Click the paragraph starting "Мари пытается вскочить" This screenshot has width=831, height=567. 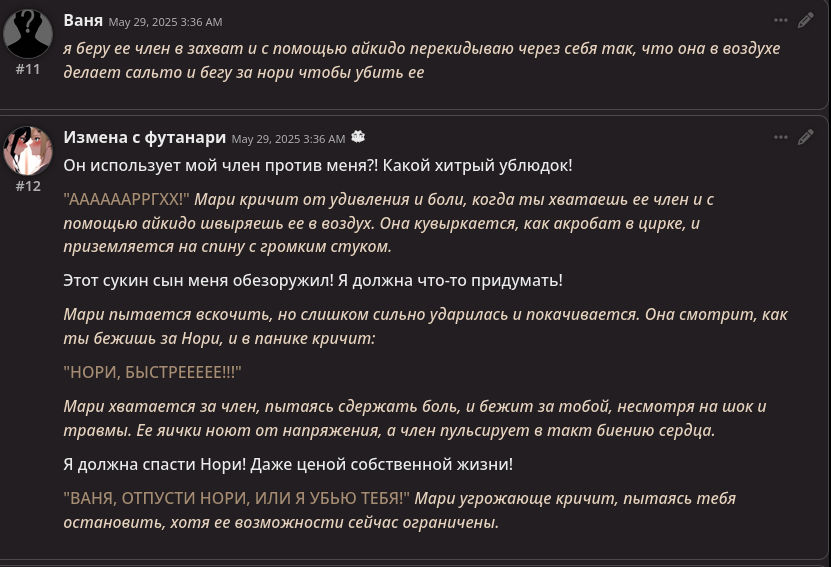click(x=426, y=326)
